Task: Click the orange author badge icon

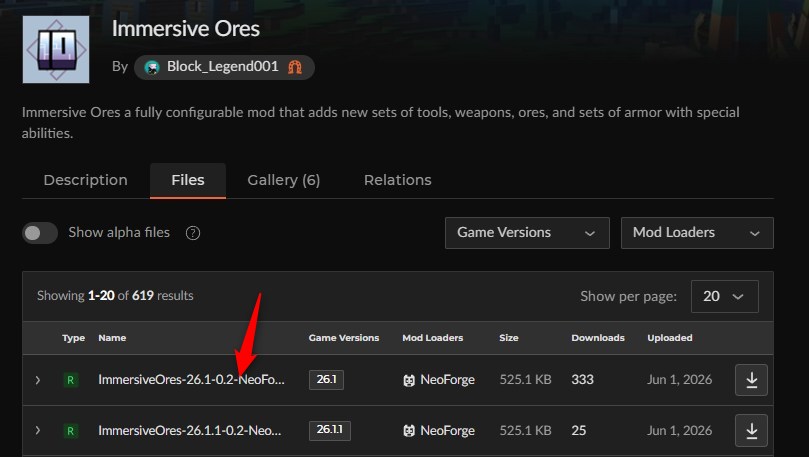Action: click(x=295, y=67)
